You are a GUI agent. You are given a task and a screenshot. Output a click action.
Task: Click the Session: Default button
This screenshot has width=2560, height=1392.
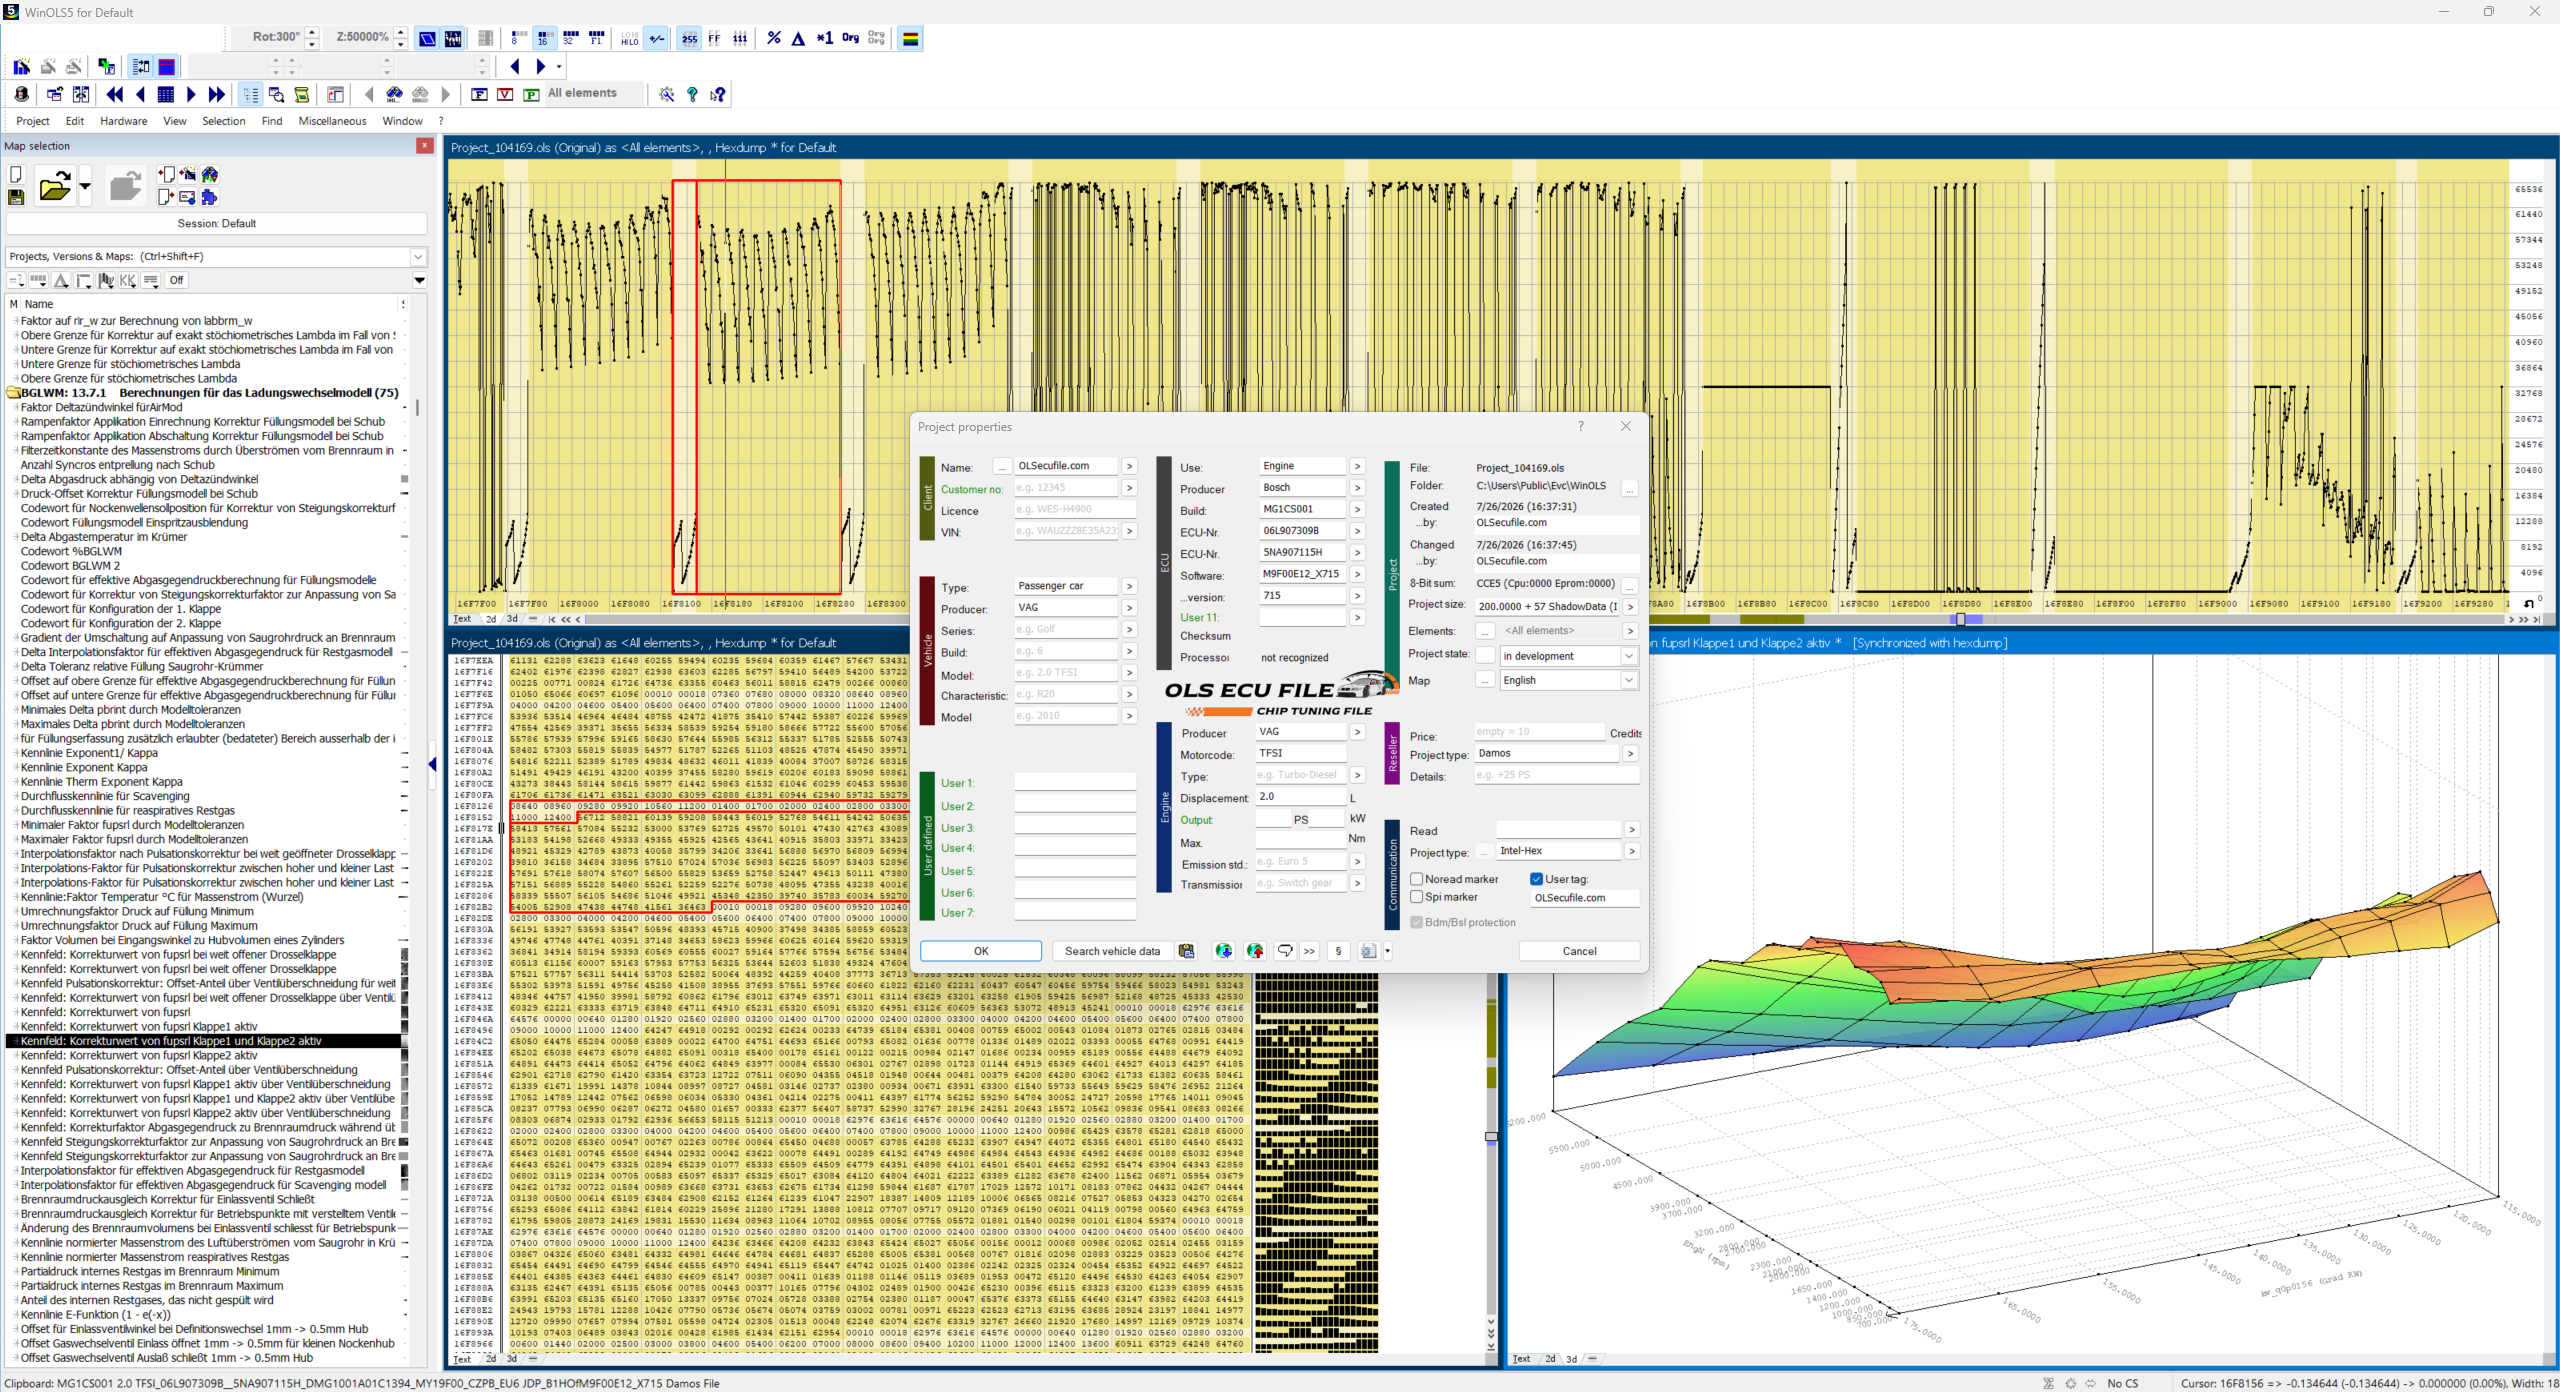216,224
